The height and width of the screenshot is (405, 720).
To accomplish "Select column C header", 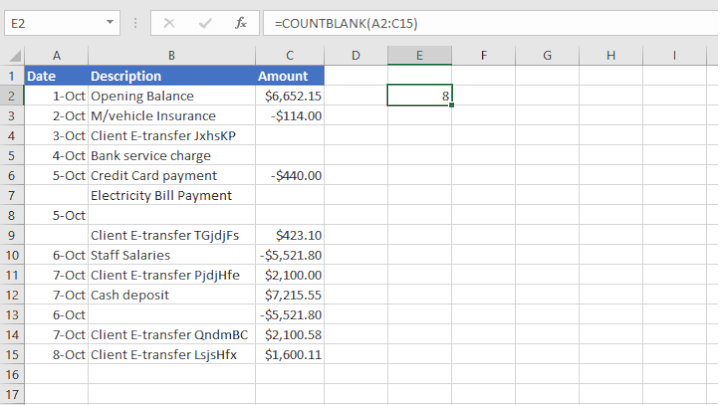I will coord(289,56).
